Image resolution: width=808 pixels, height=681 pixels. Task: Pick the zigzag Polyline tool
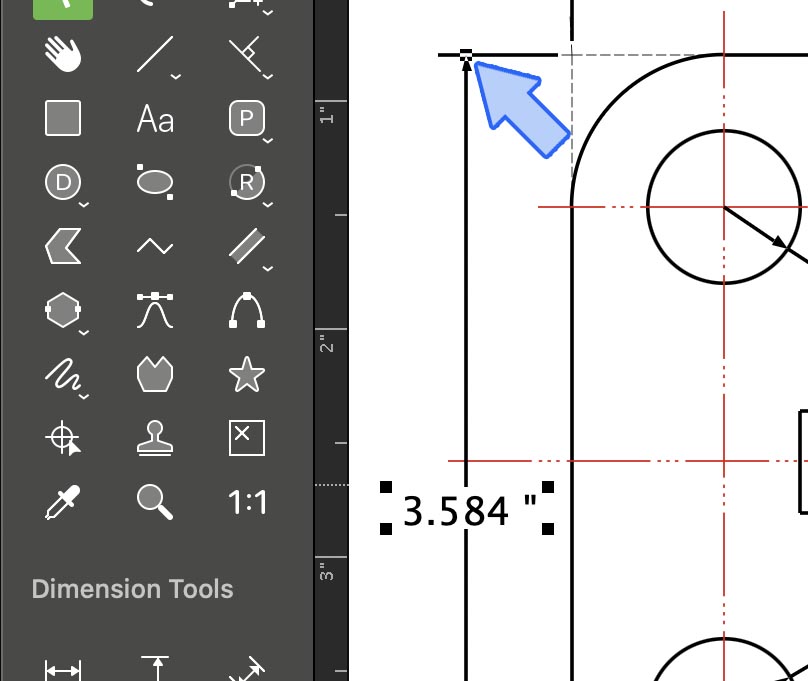coord(154,246)
